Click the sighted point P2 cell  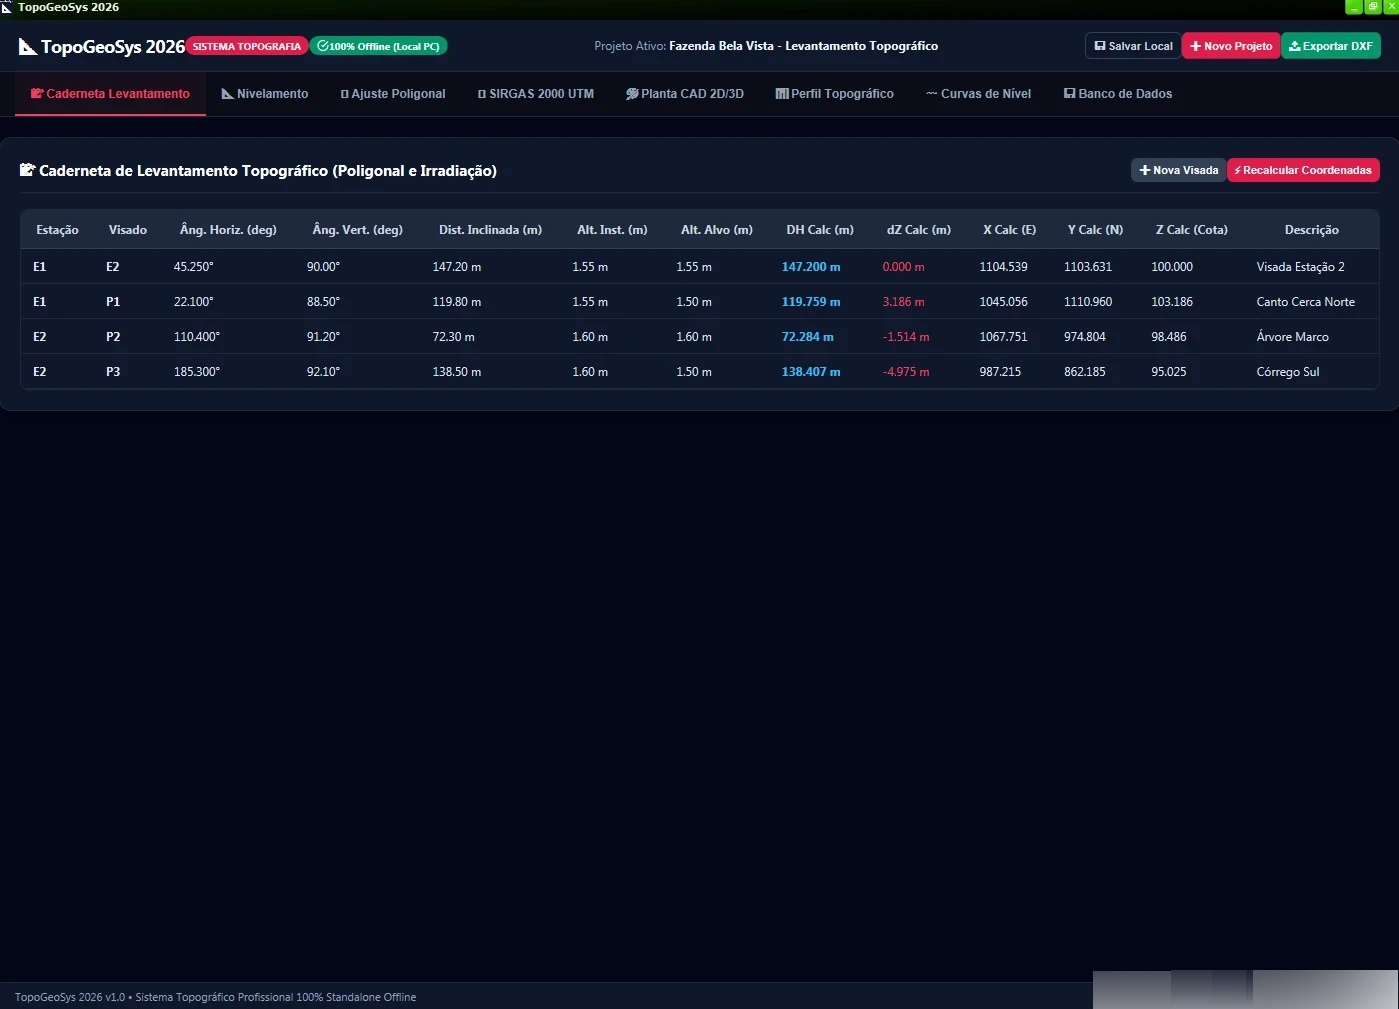point(113,337)
